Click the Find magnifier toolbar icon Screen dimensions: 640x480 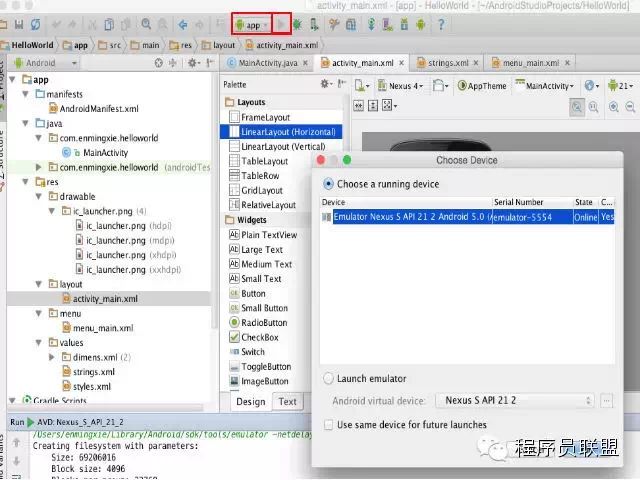[x=146, y=24]
